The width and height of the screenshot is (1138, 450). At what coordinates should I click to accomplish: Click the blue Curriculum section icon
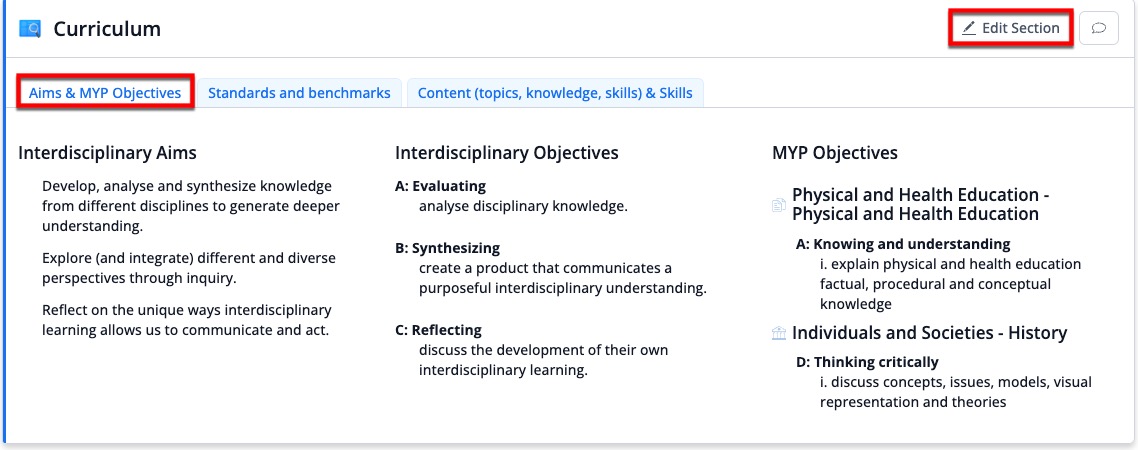pos(30,29)
